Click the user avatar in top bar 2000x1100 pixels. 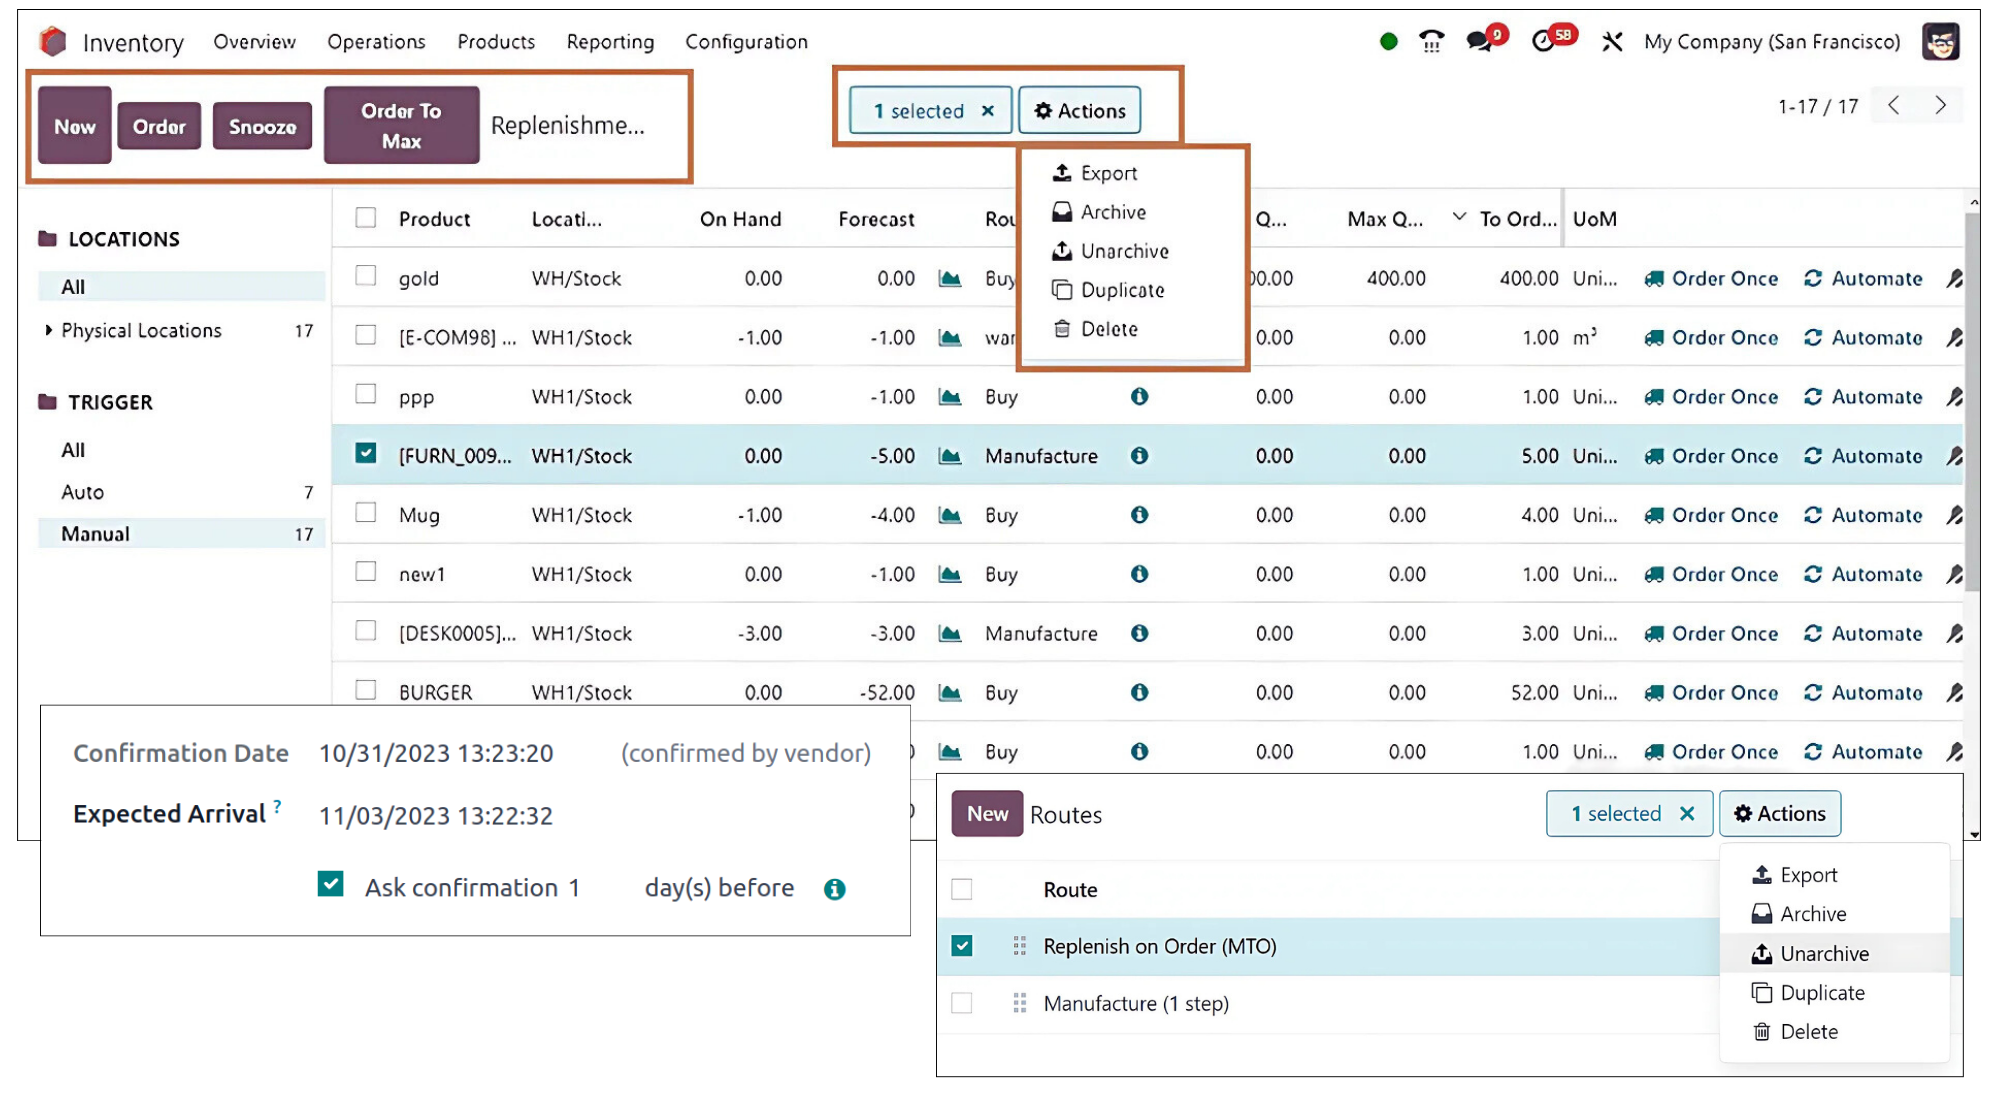coord(1940,42)
